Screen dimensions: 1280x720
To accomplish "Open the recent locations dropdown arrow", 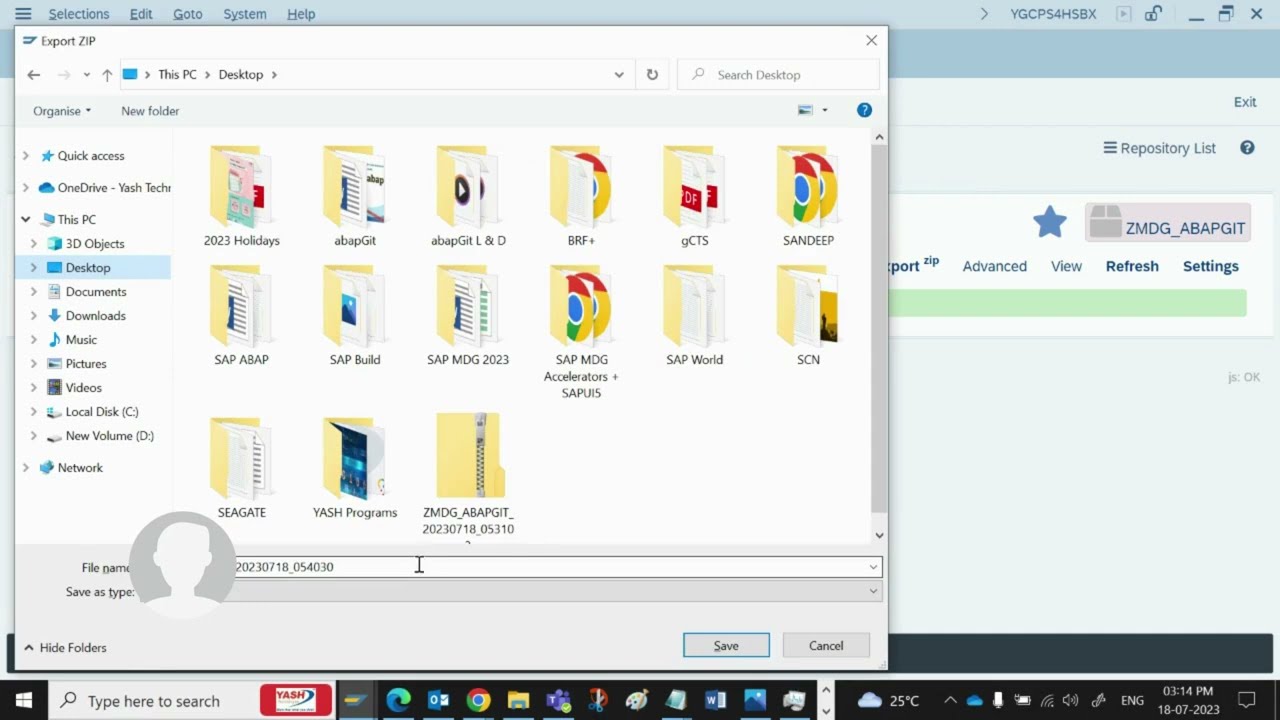I will [87, 75].
